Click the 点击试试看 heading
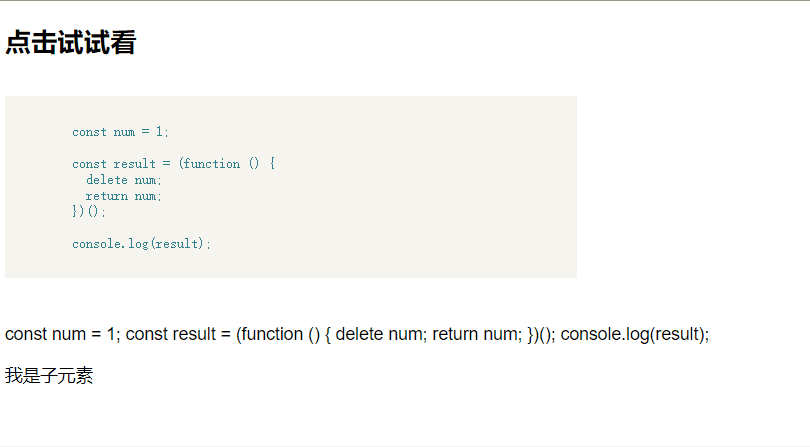This screenshot has width=810, height=447. 71,42
